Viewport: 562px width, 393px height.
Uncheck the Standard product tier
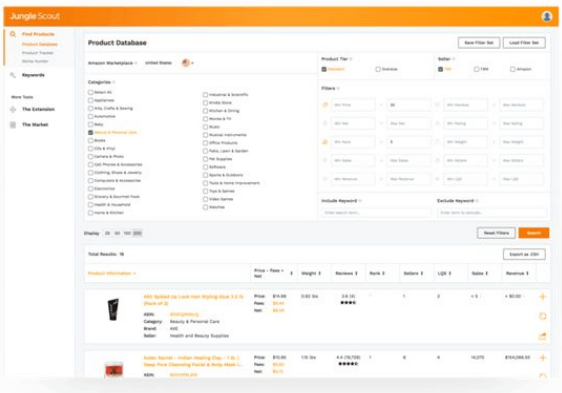tap(324, 69)
